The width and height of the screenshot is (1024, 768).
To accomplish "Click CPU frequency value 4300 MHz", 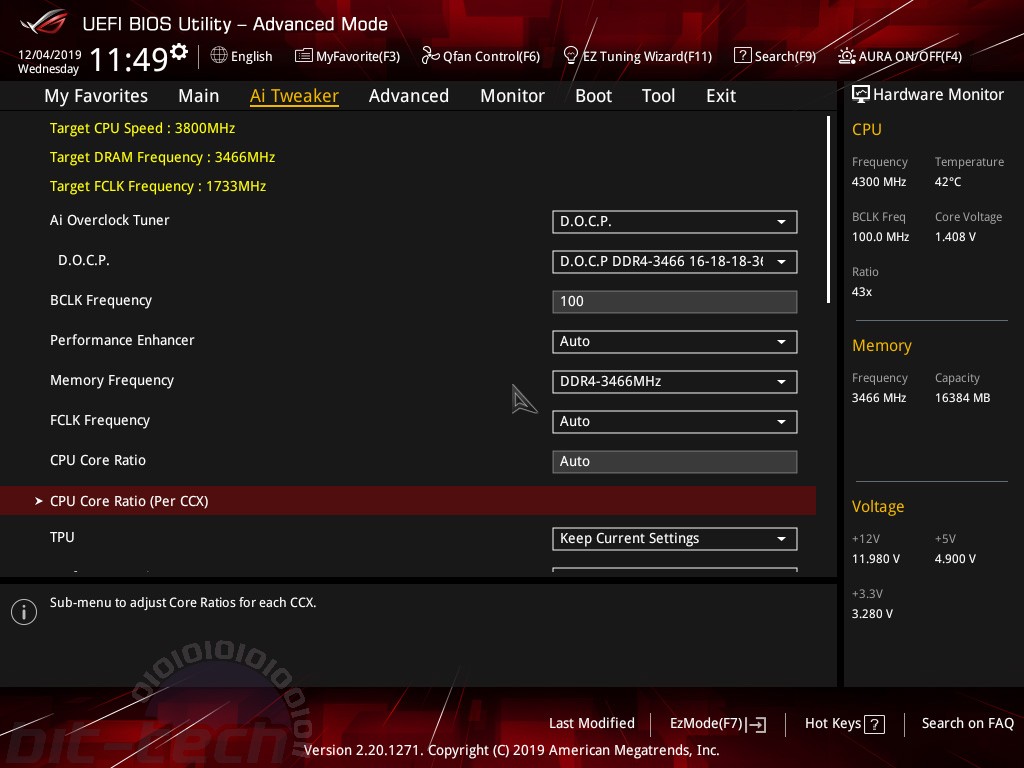I will click(x=879, y=182).
